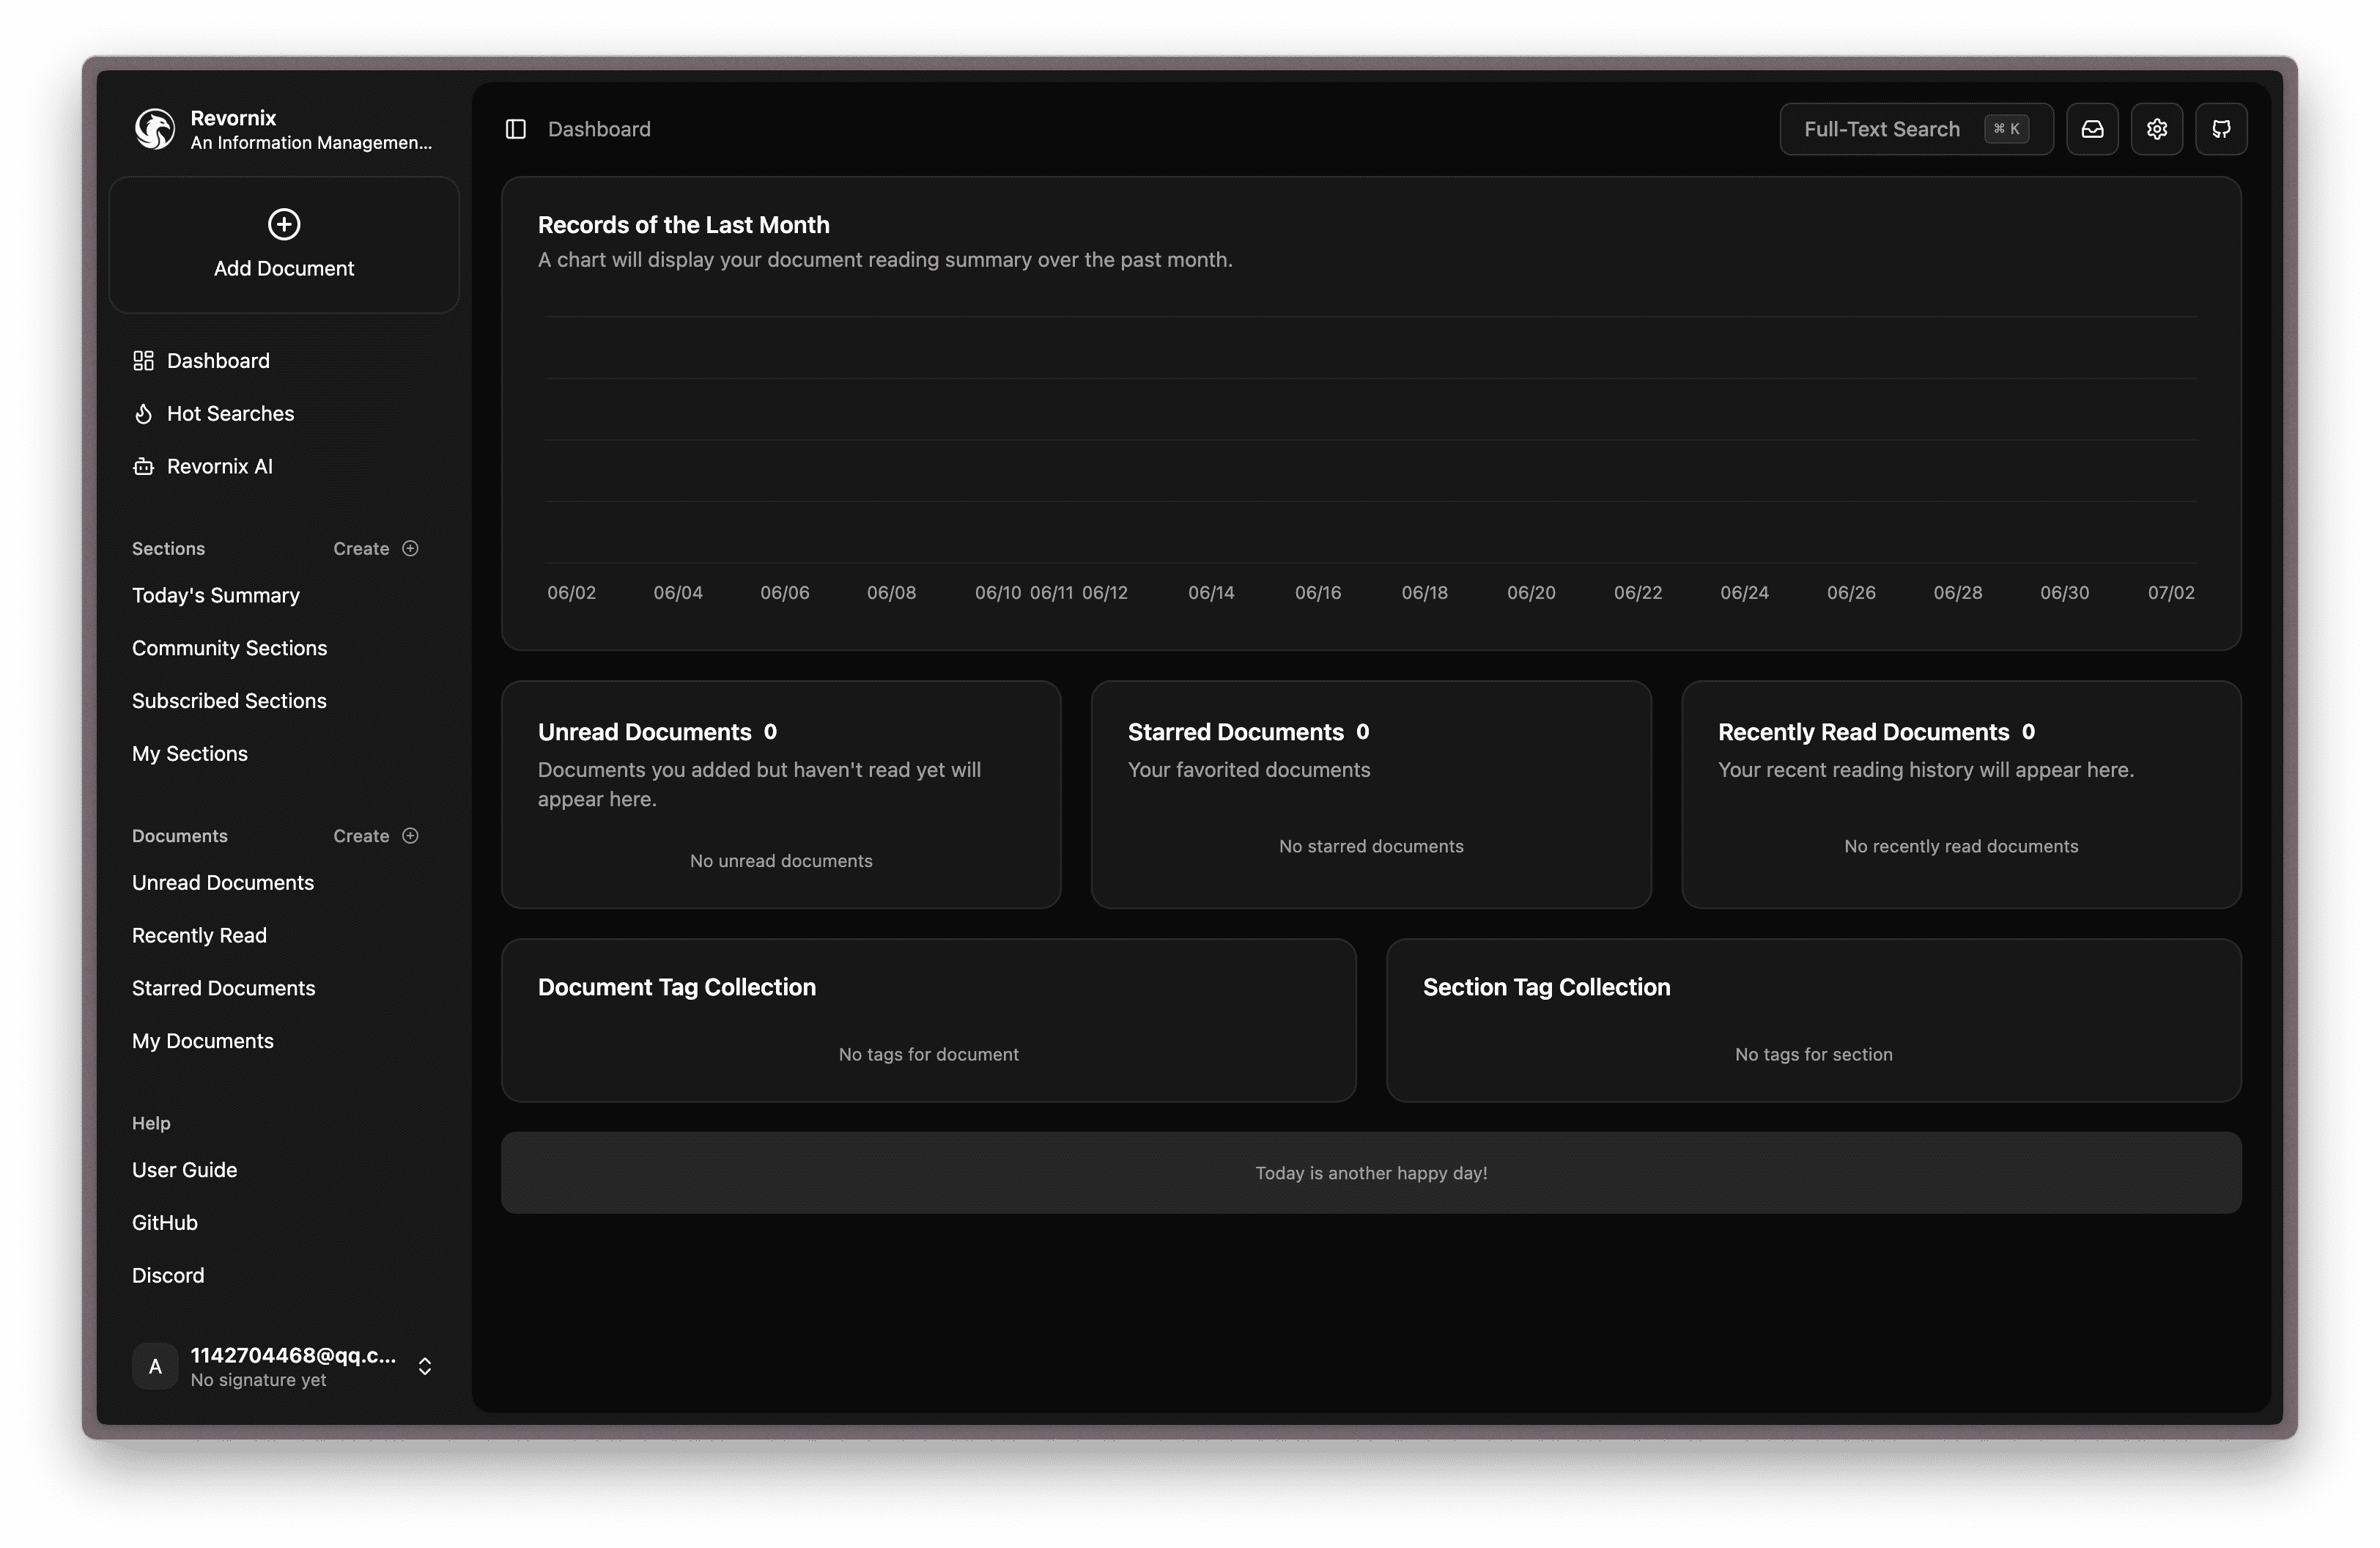Go to Community Sections
The width and height of the screenshot is (2380, 1548).
pos(229,648)
